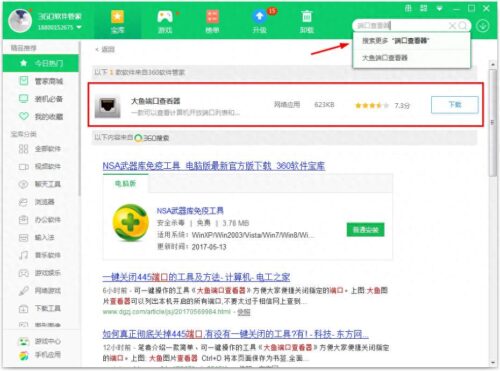Click the magnifier search icon

462,25
